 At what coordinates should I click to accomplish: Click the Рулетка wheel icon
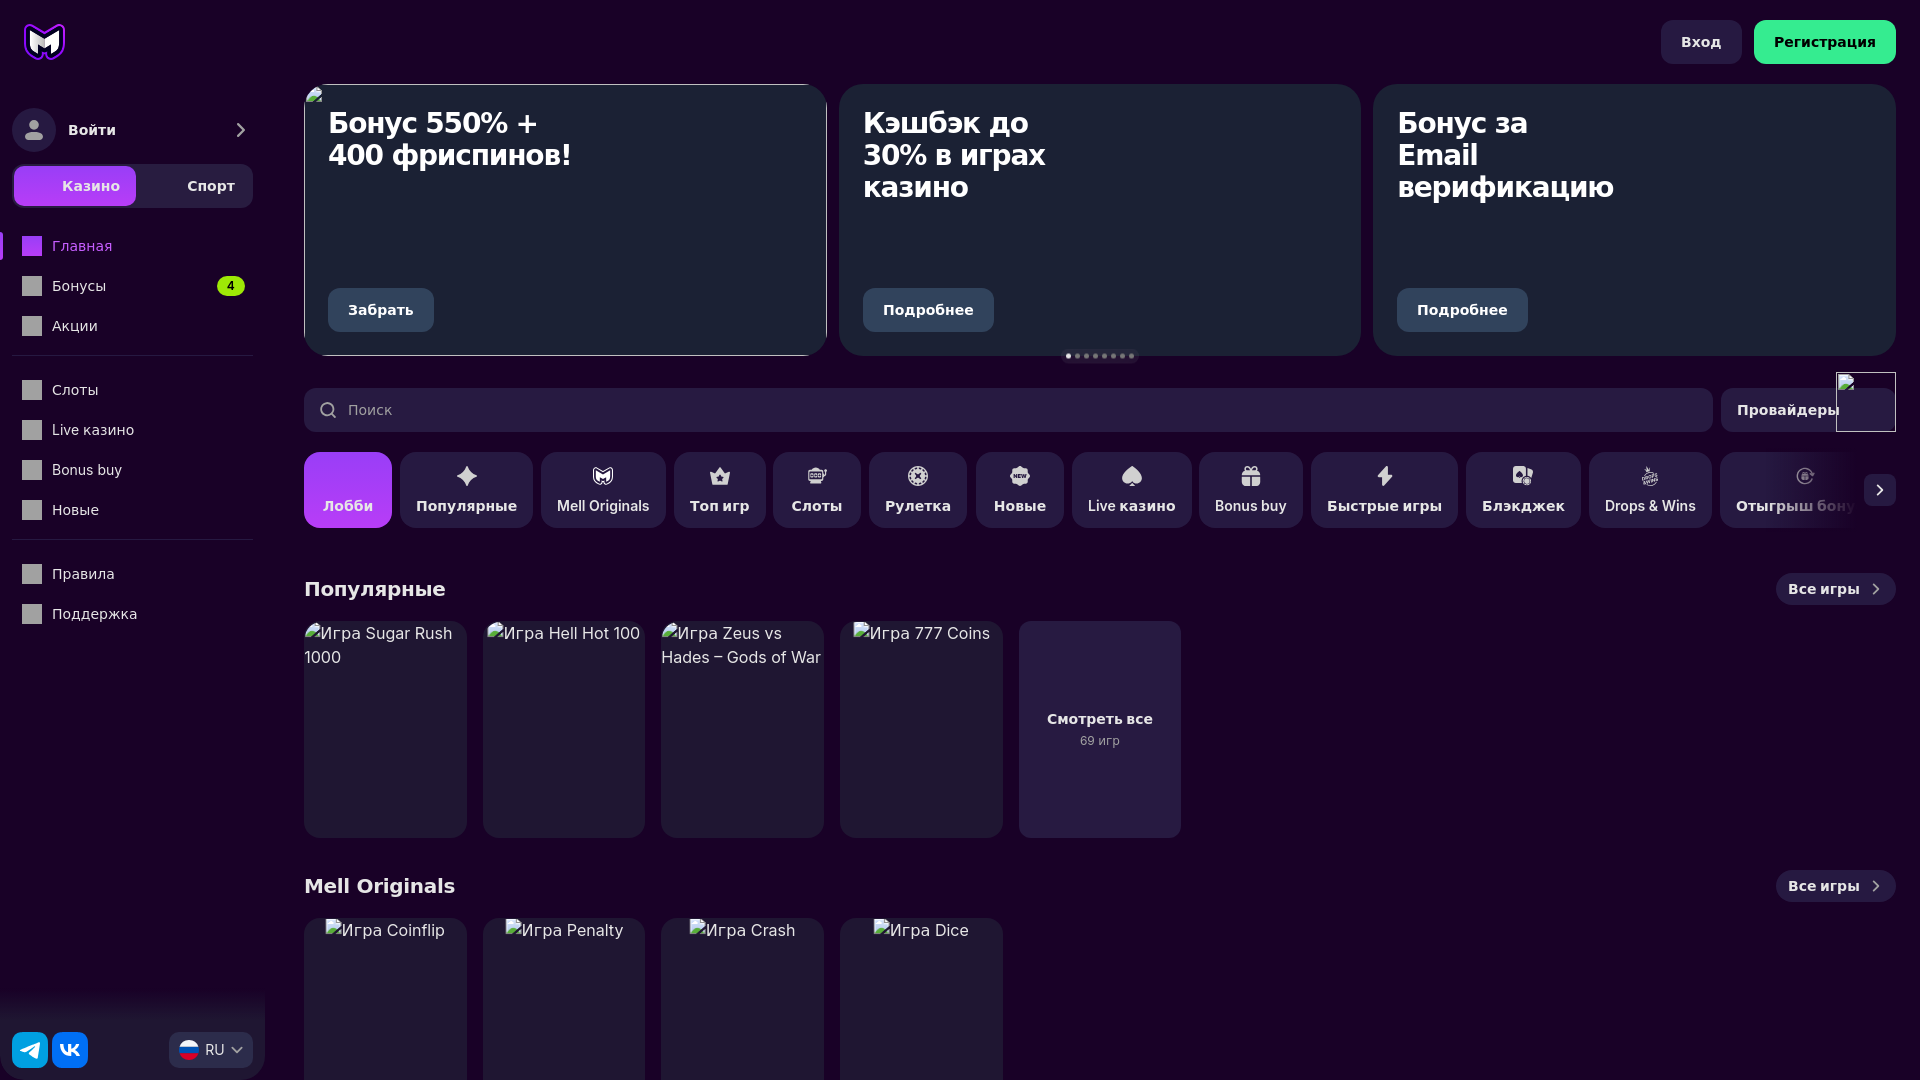(x=918, y=476)
